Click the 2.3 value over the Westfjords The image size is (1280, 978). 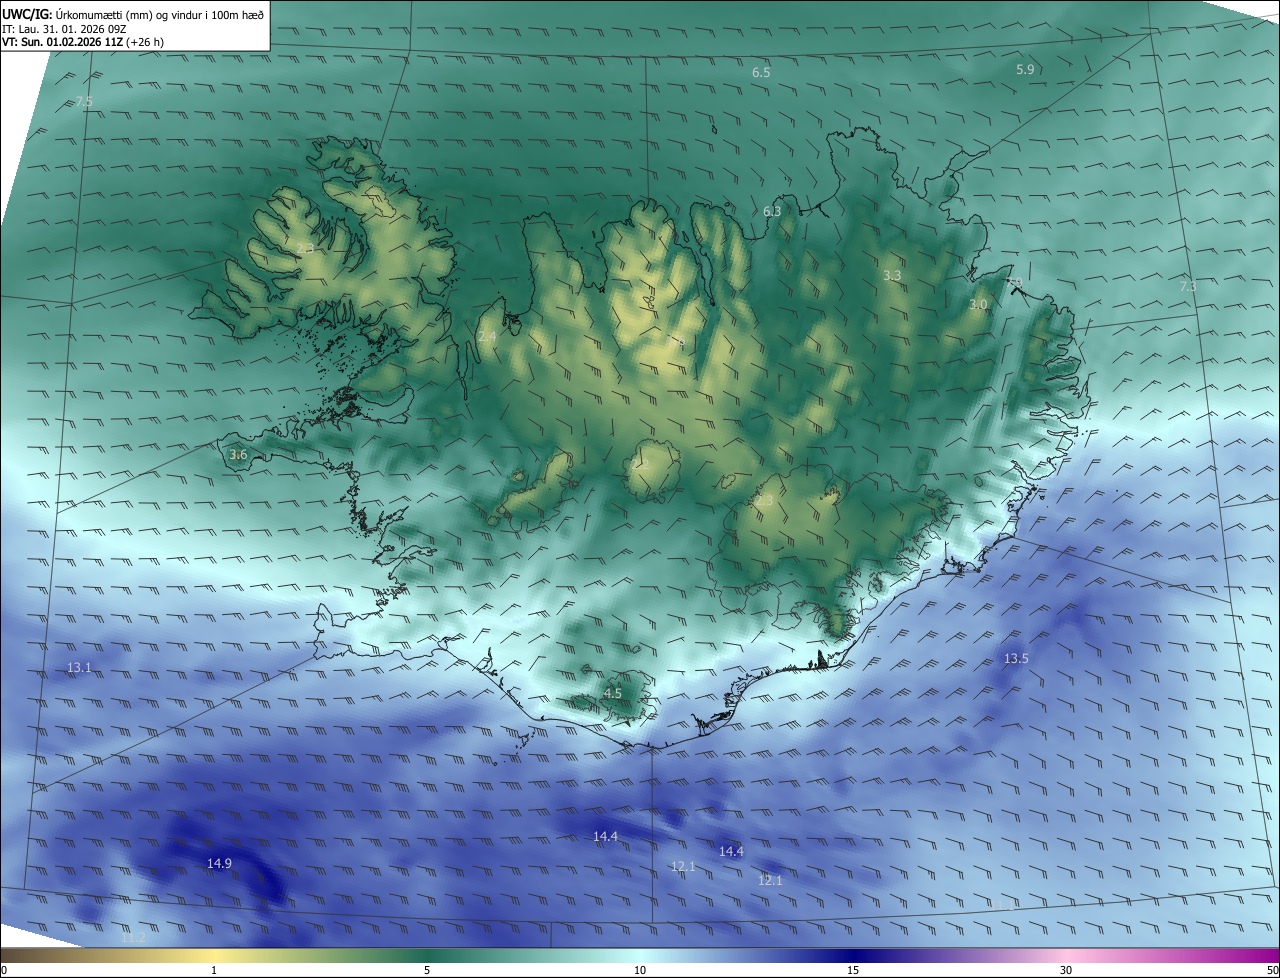[x=305, y=248]
